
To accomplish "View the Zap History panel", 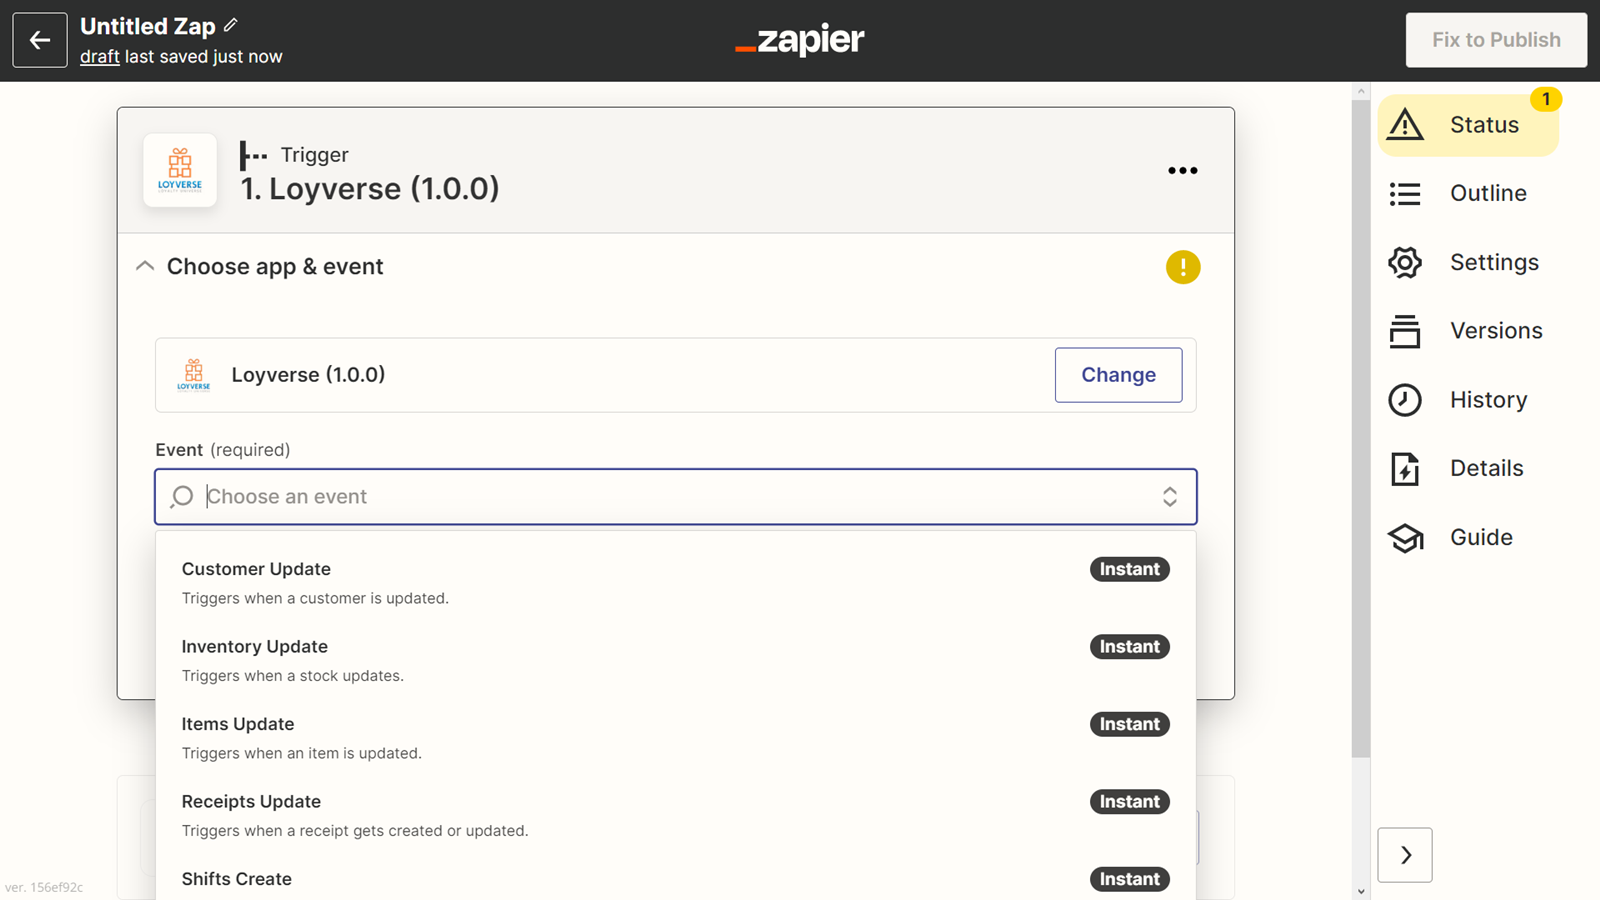I will point(1488,399).
